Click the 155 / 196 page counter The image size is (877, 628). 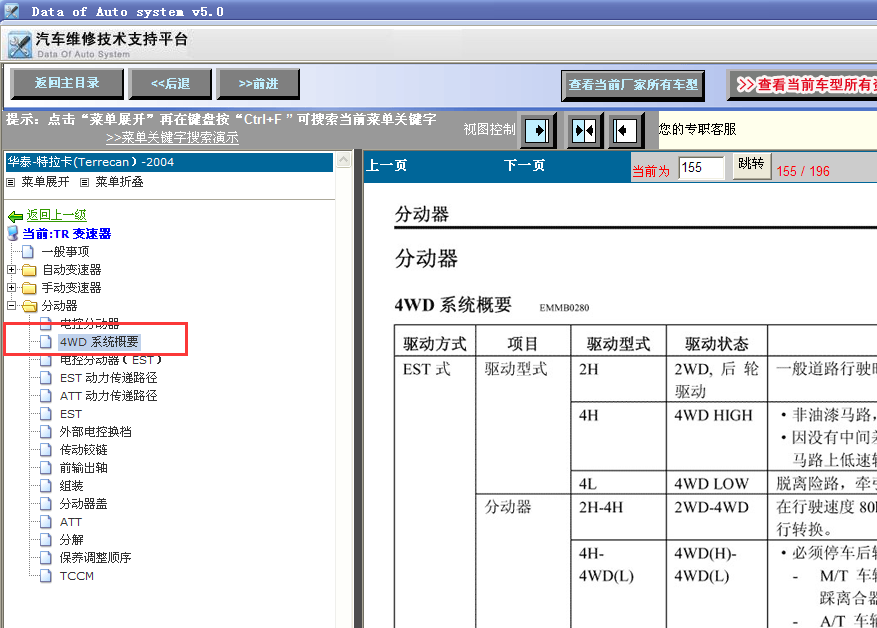click(x=803, y=171)
